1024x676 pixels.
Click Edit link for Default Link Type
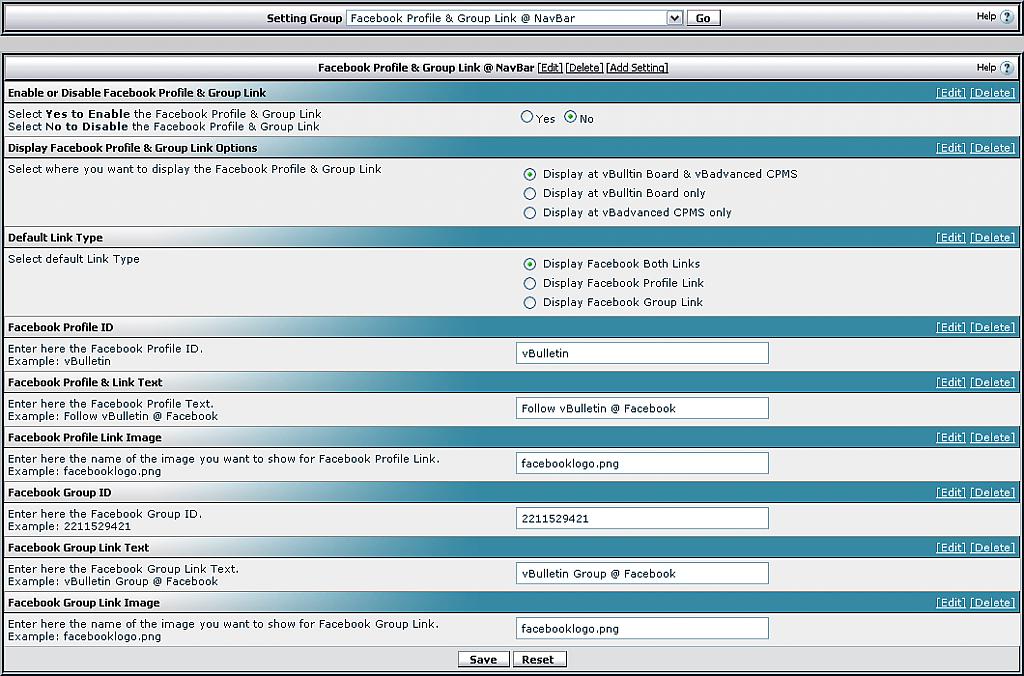pos(950,238)
